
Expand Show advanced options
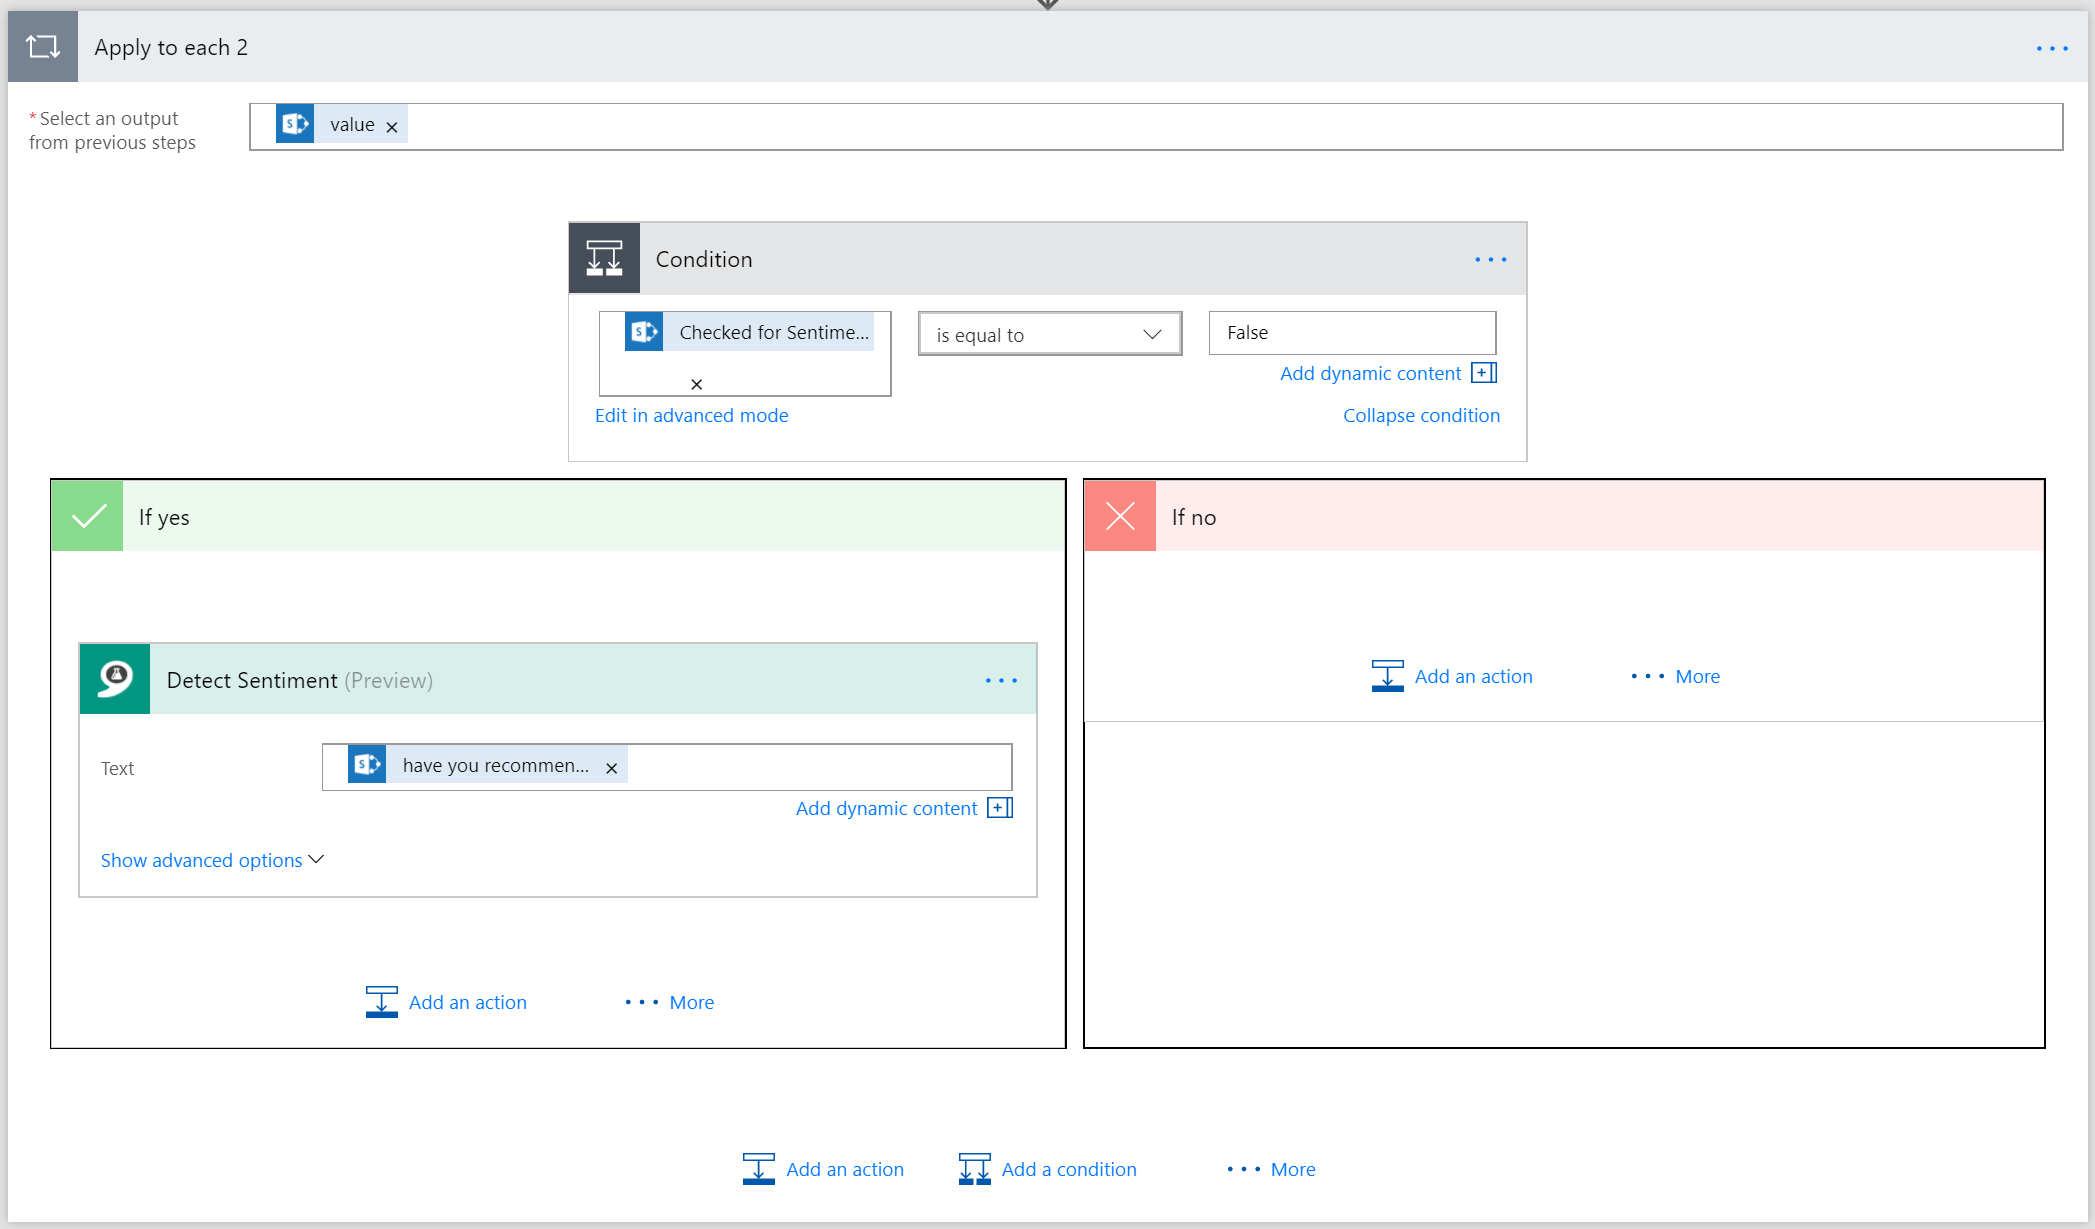pyautogui.click(x=212, y=860)
